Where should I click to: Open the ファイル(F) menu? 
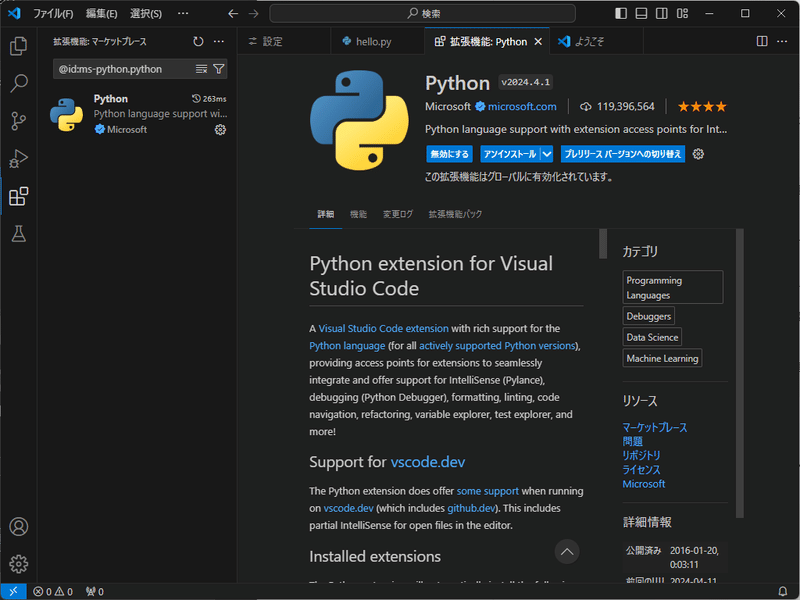(x=53, y=14)
